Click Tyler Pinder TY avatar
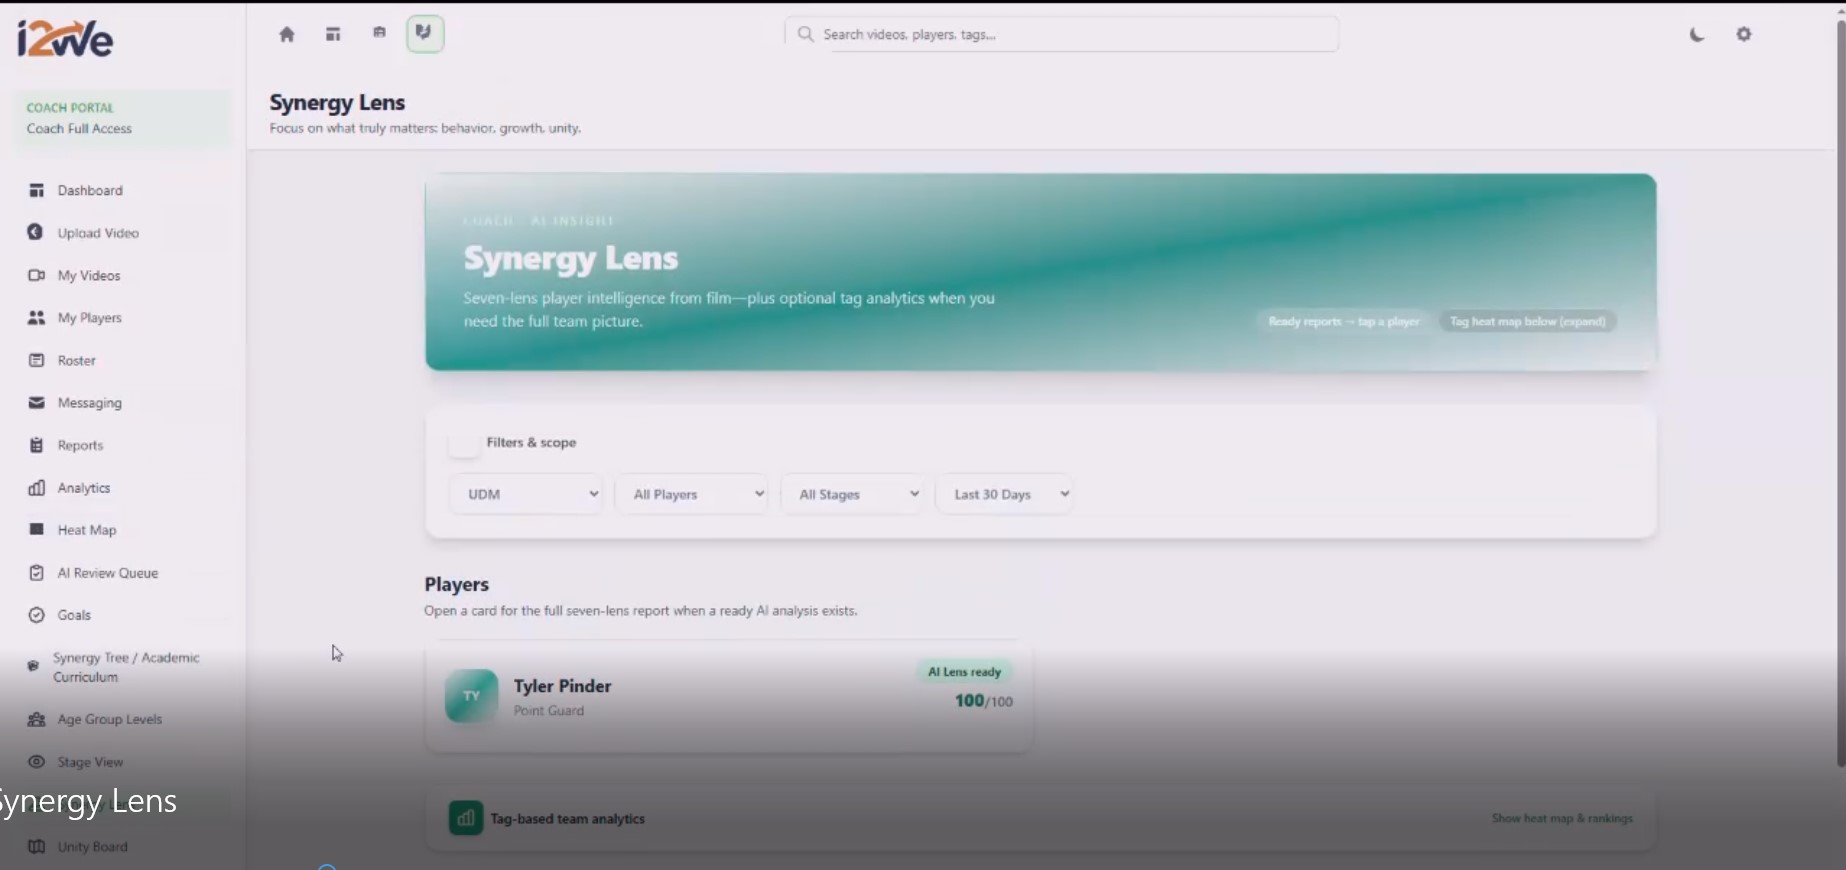Image resolution: width=1846 pixels, height=870 pixels. pyautogui.click(x=471, y=696)
